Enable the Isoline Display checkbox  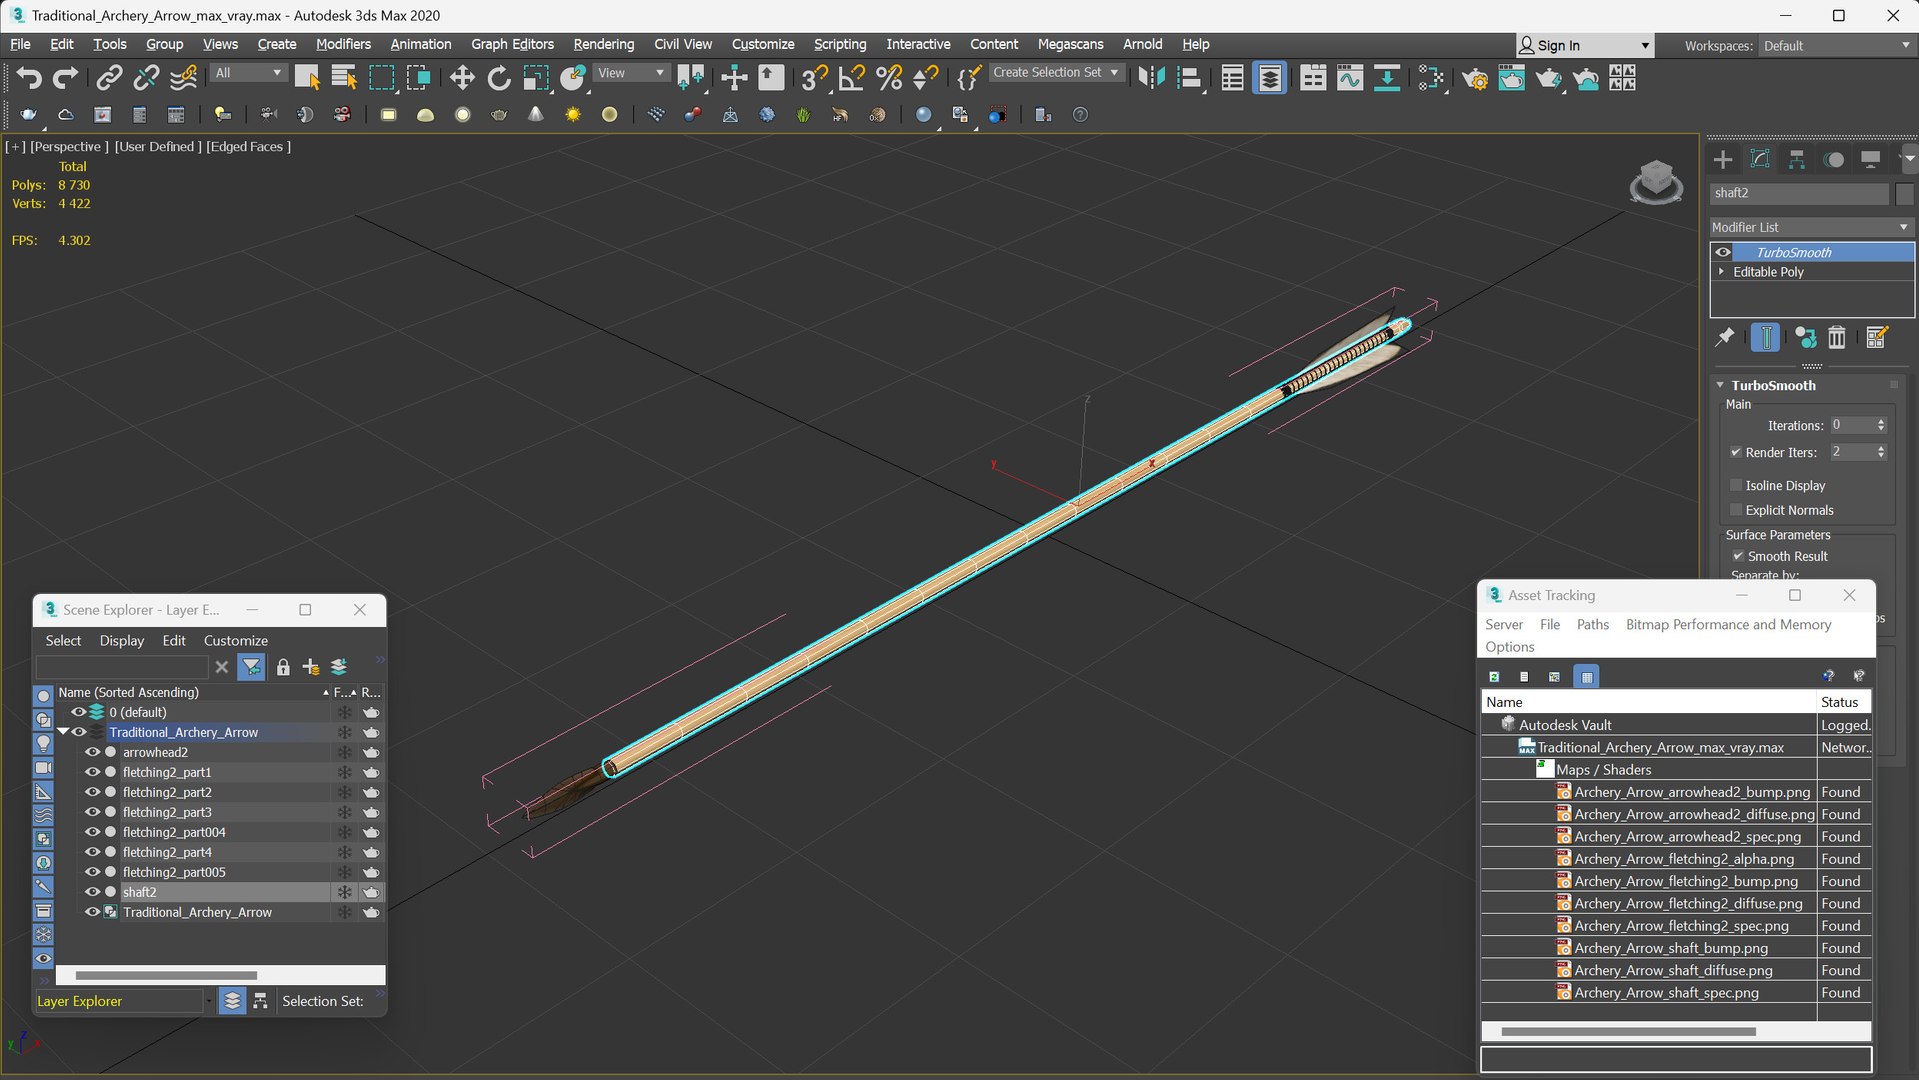tap(1736, 485)
